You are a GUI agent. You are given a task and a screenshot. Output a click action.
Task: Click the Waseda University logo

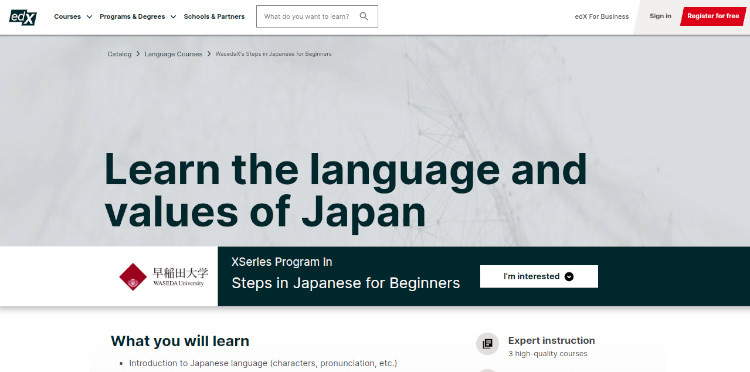(x=164, y=276)
